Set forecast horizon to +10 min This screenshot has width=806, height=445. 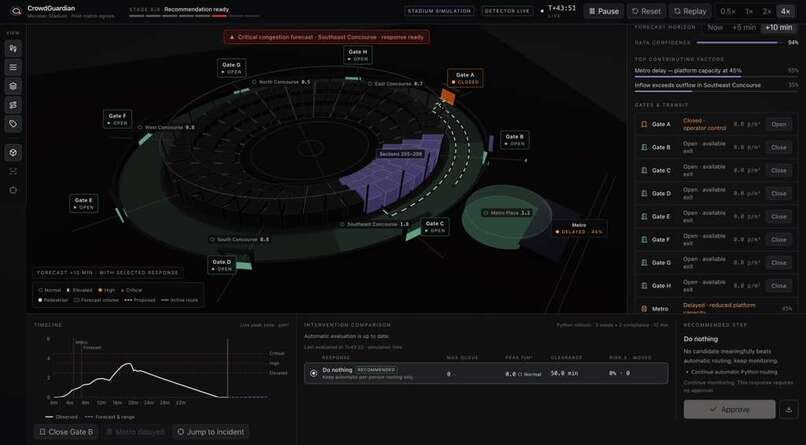coord(779,27)
